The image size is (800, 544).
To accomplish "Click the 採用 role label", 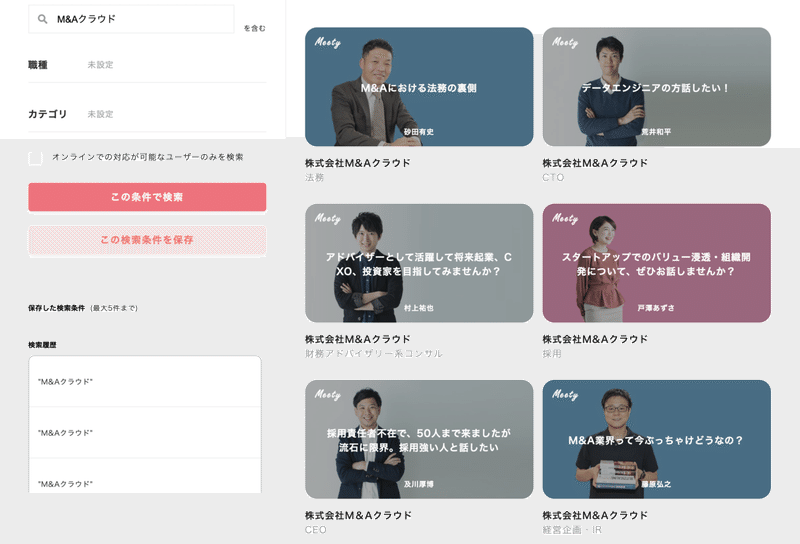I will (x=552, y=354).
